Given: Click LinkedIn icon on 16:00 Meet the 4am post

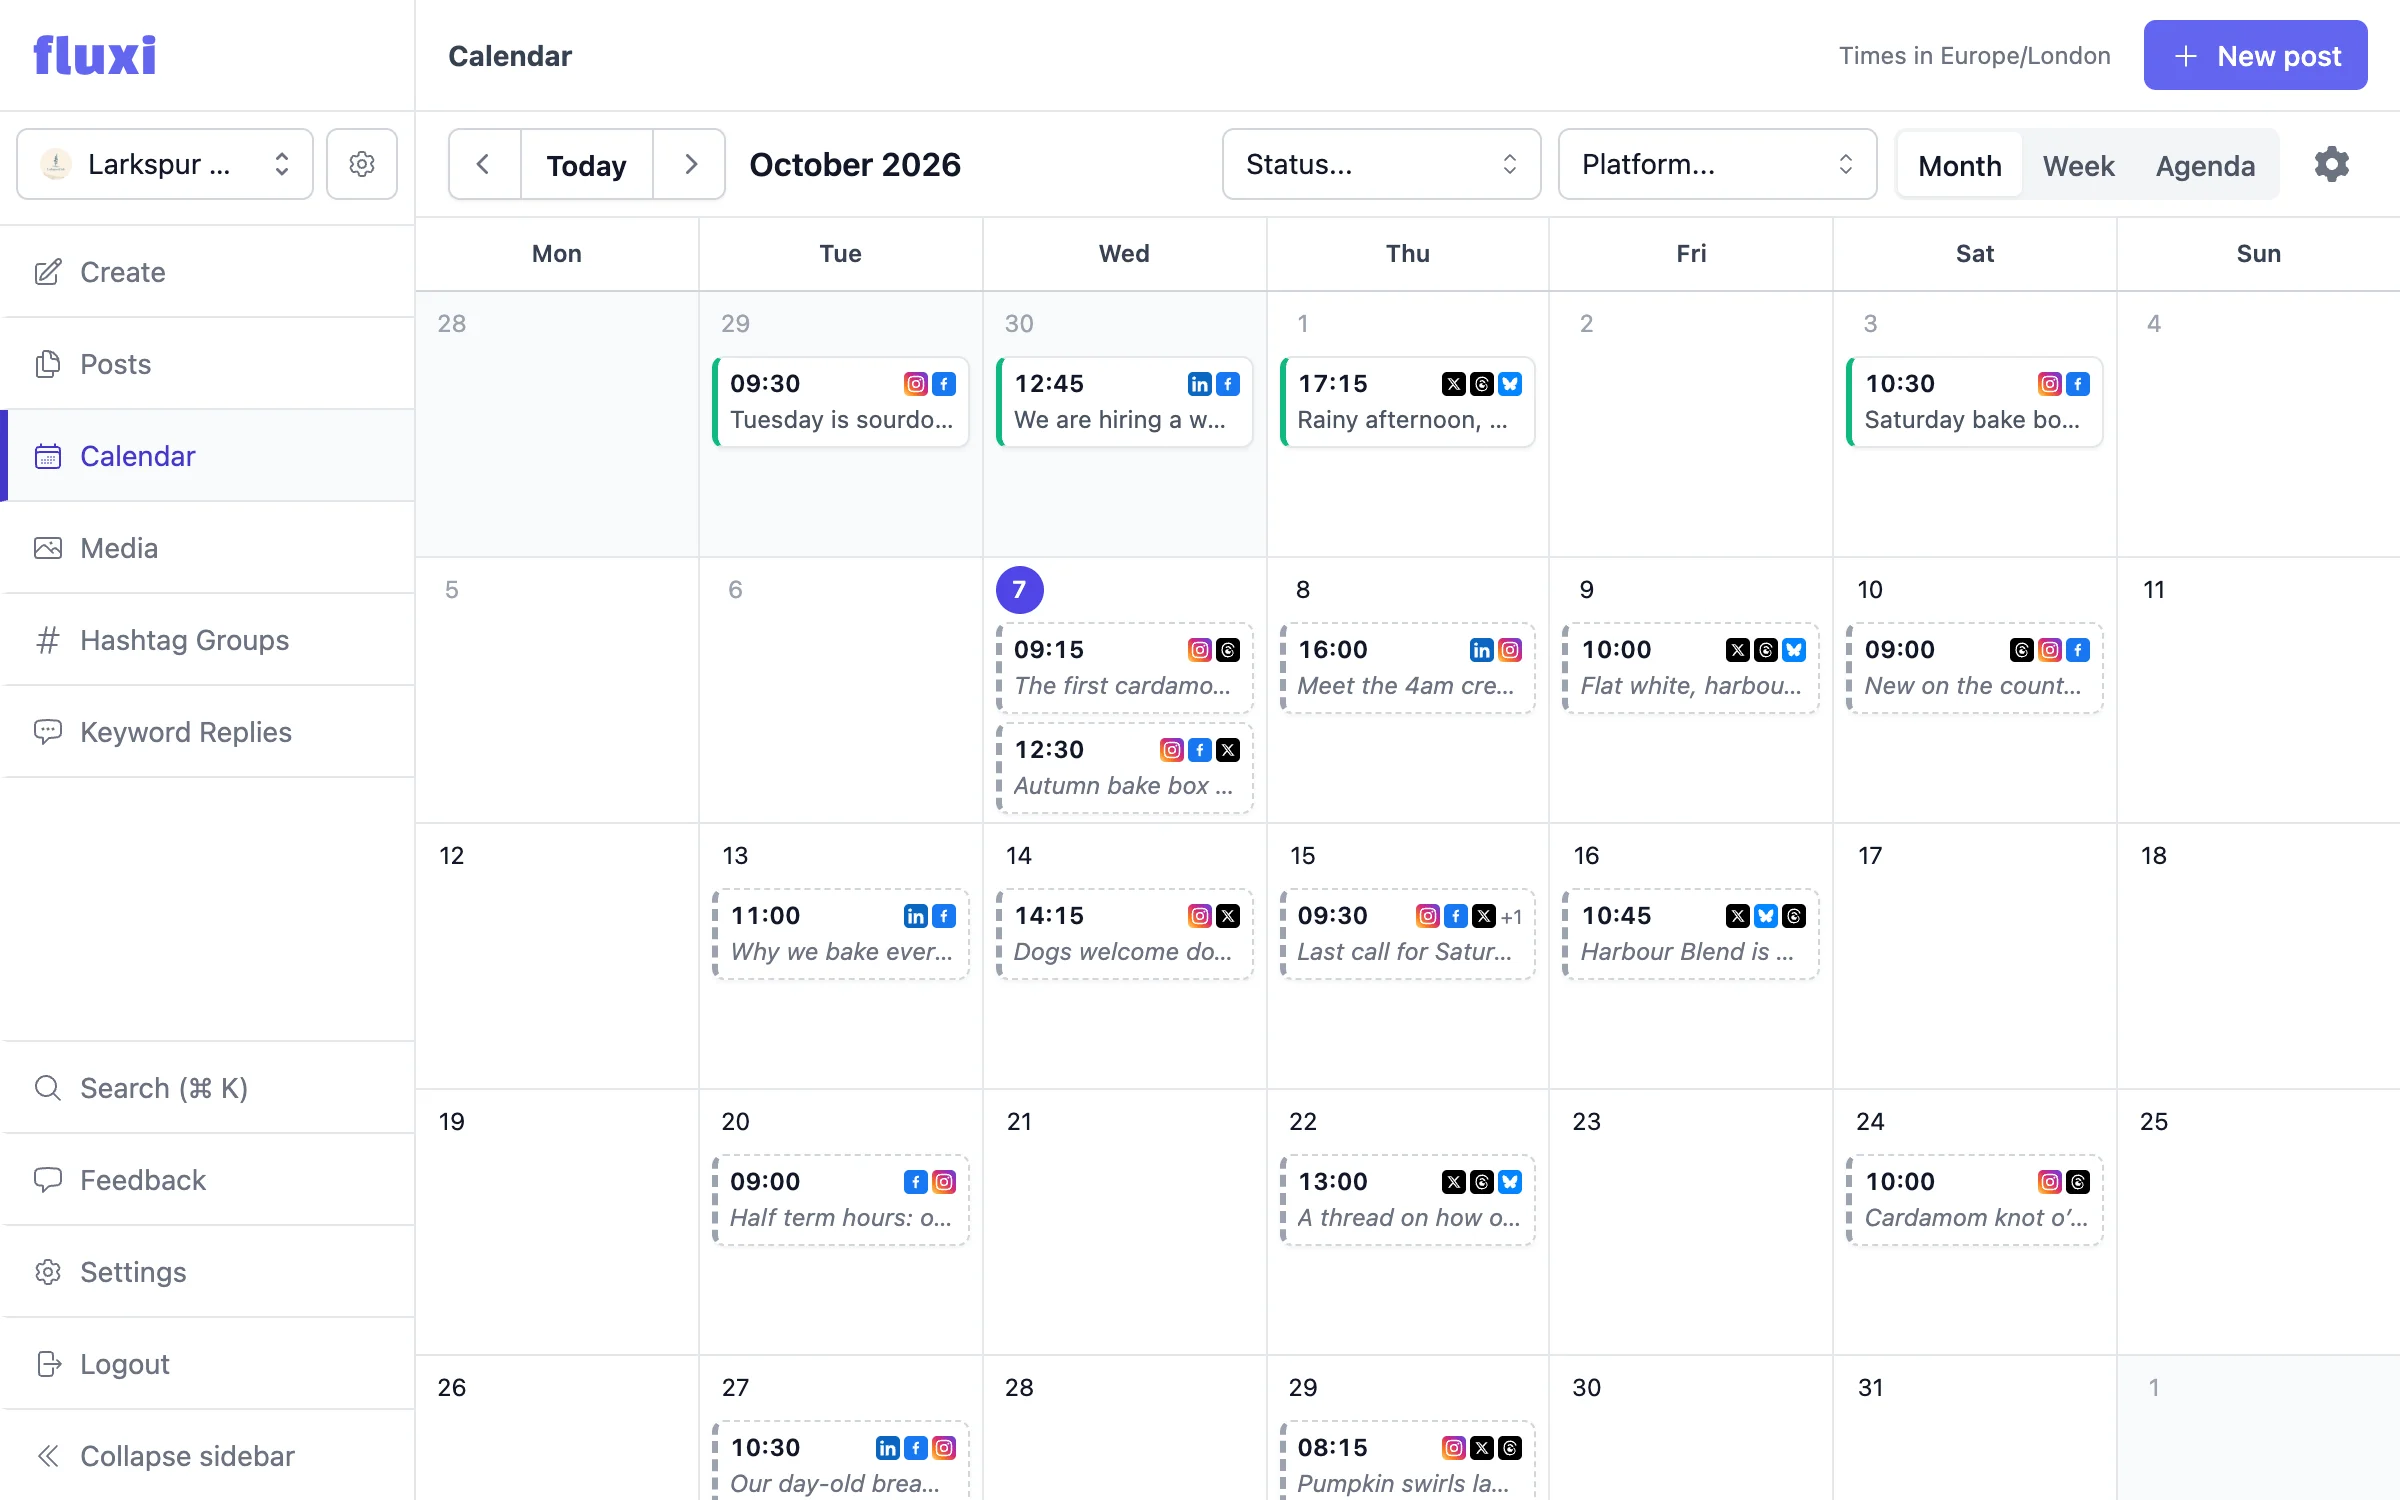Looking at the screenshot, I should tap(1481, 650).
